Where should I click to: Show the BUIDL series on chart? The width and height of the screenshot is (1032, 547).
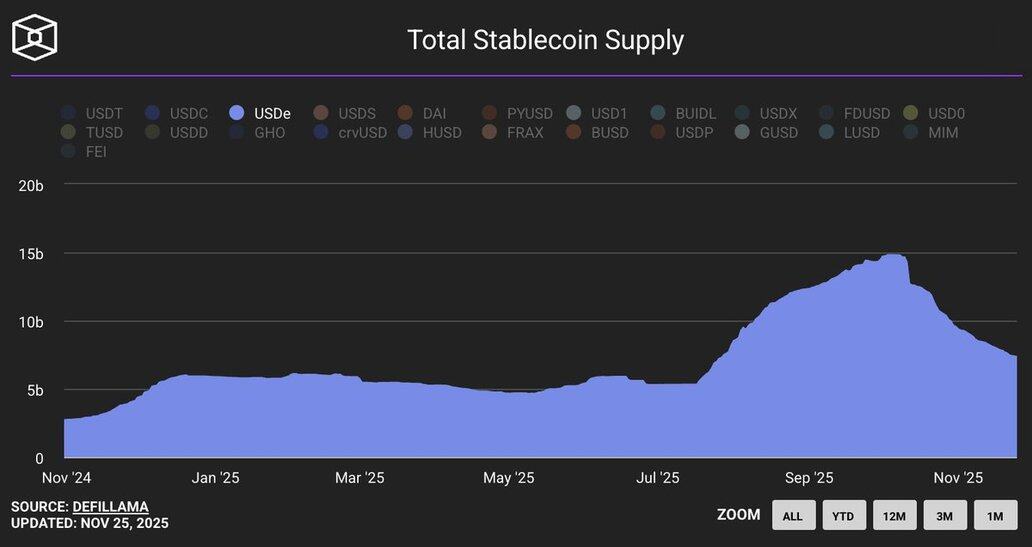(x=657, y=113)
